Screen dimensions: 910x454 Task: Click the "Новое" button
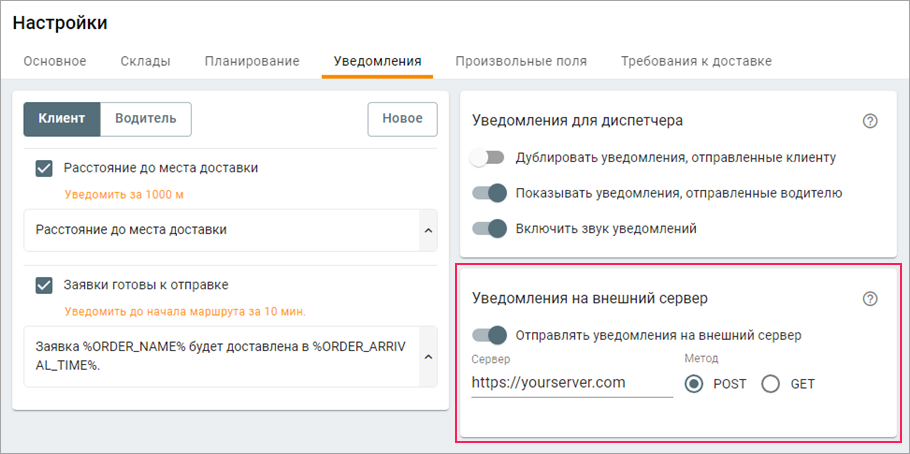[402, 118]
